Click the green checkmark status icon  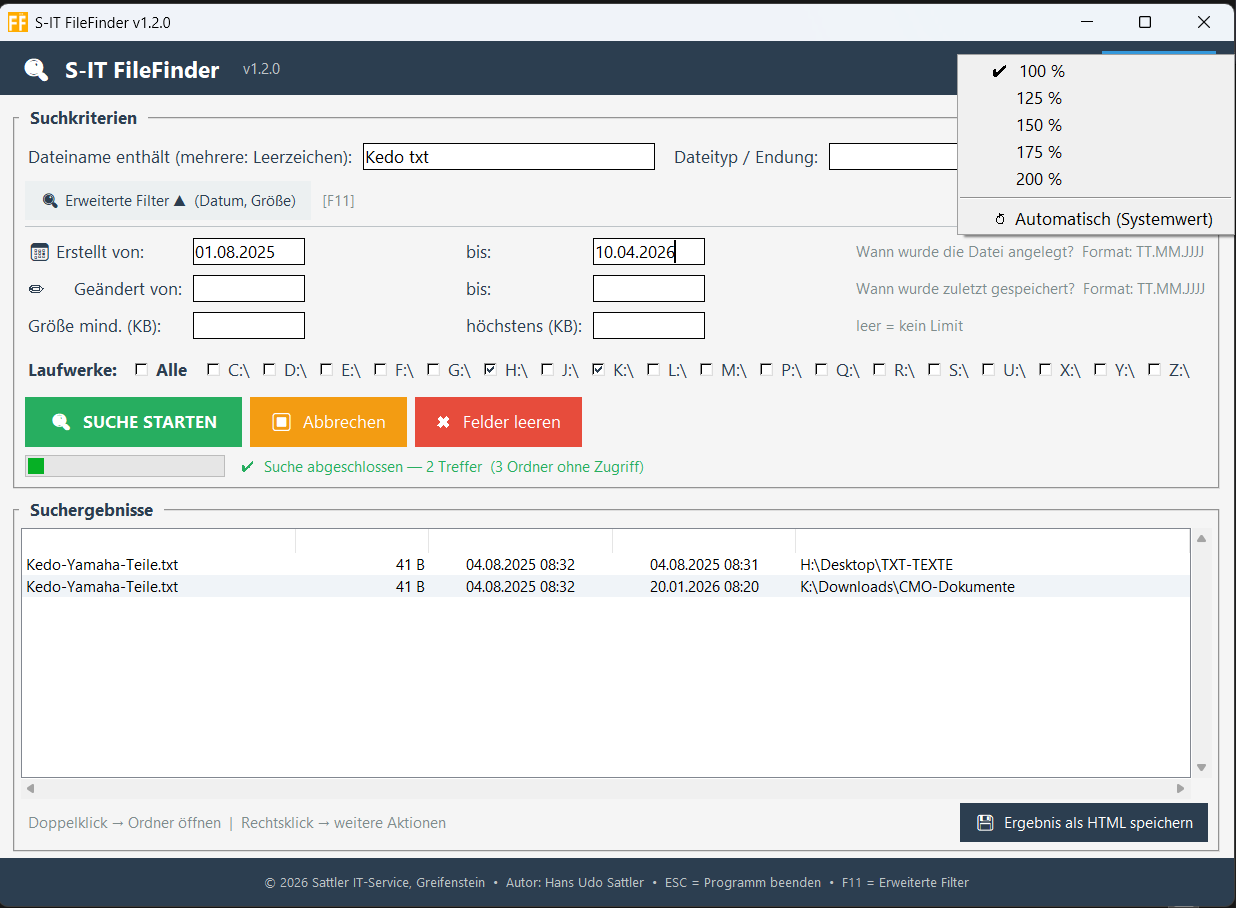point(246,466)
